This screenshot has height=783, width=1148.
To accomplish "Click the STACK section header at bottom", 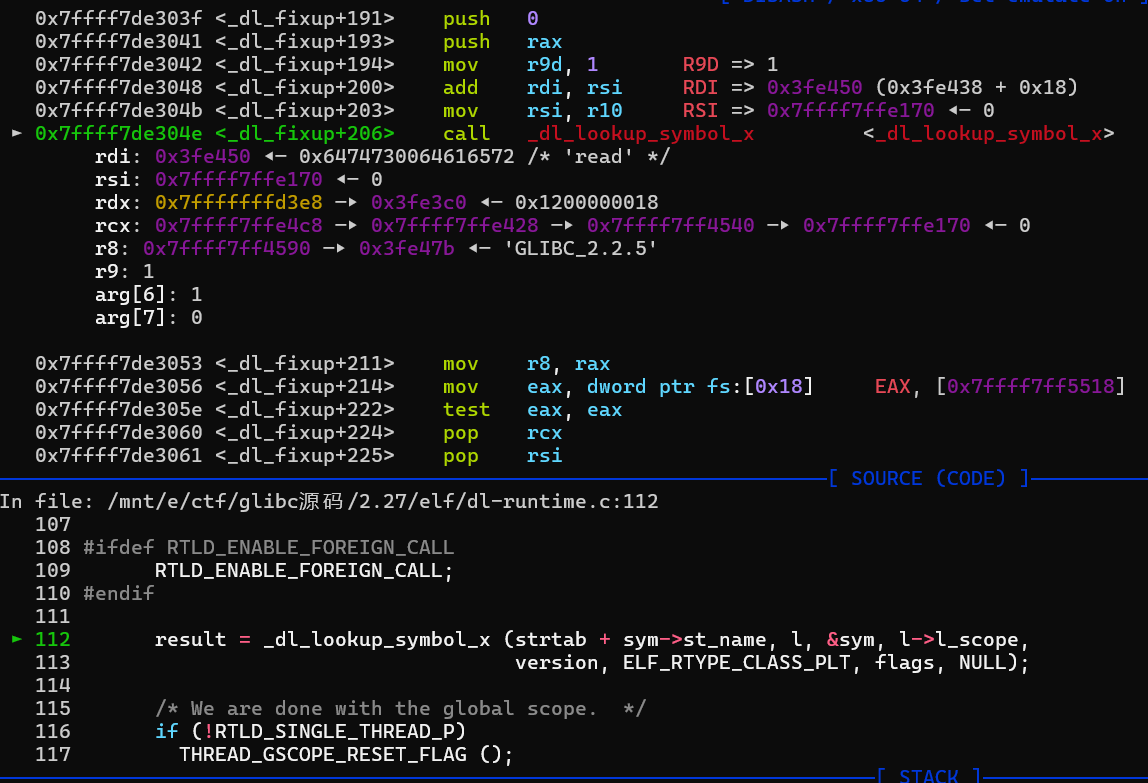I will [x=929, y=775].
